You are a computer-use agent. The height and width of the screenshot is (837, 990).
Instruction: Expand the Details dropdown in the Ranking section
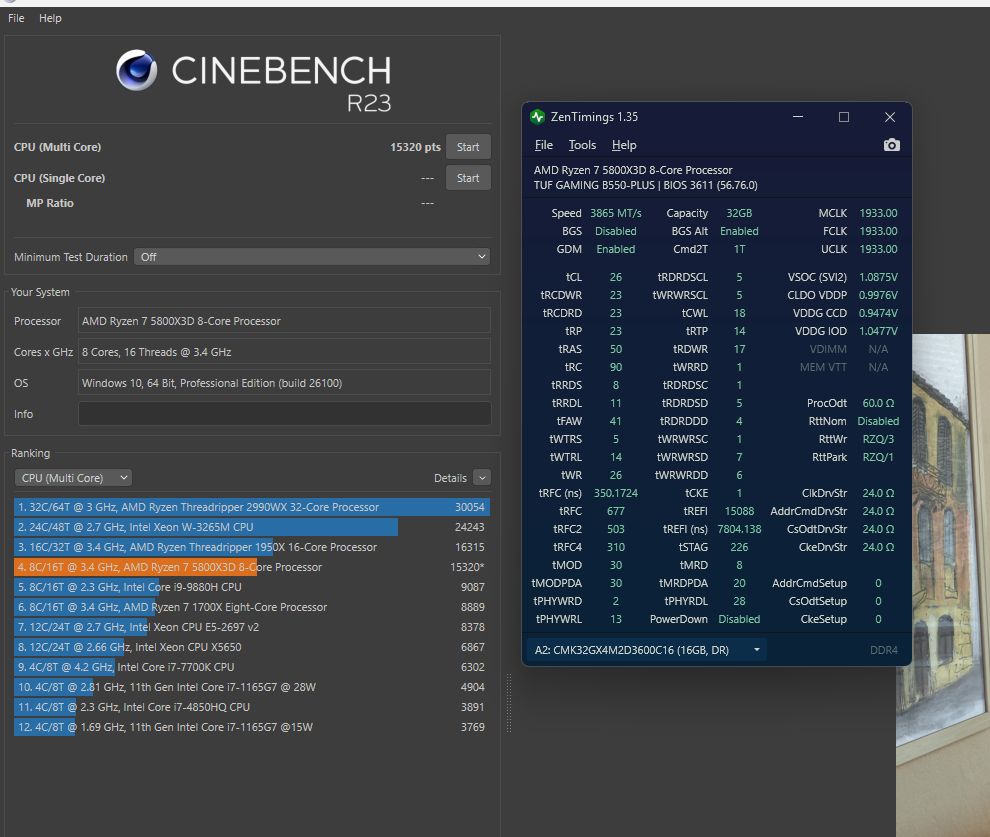pos(482,477)
